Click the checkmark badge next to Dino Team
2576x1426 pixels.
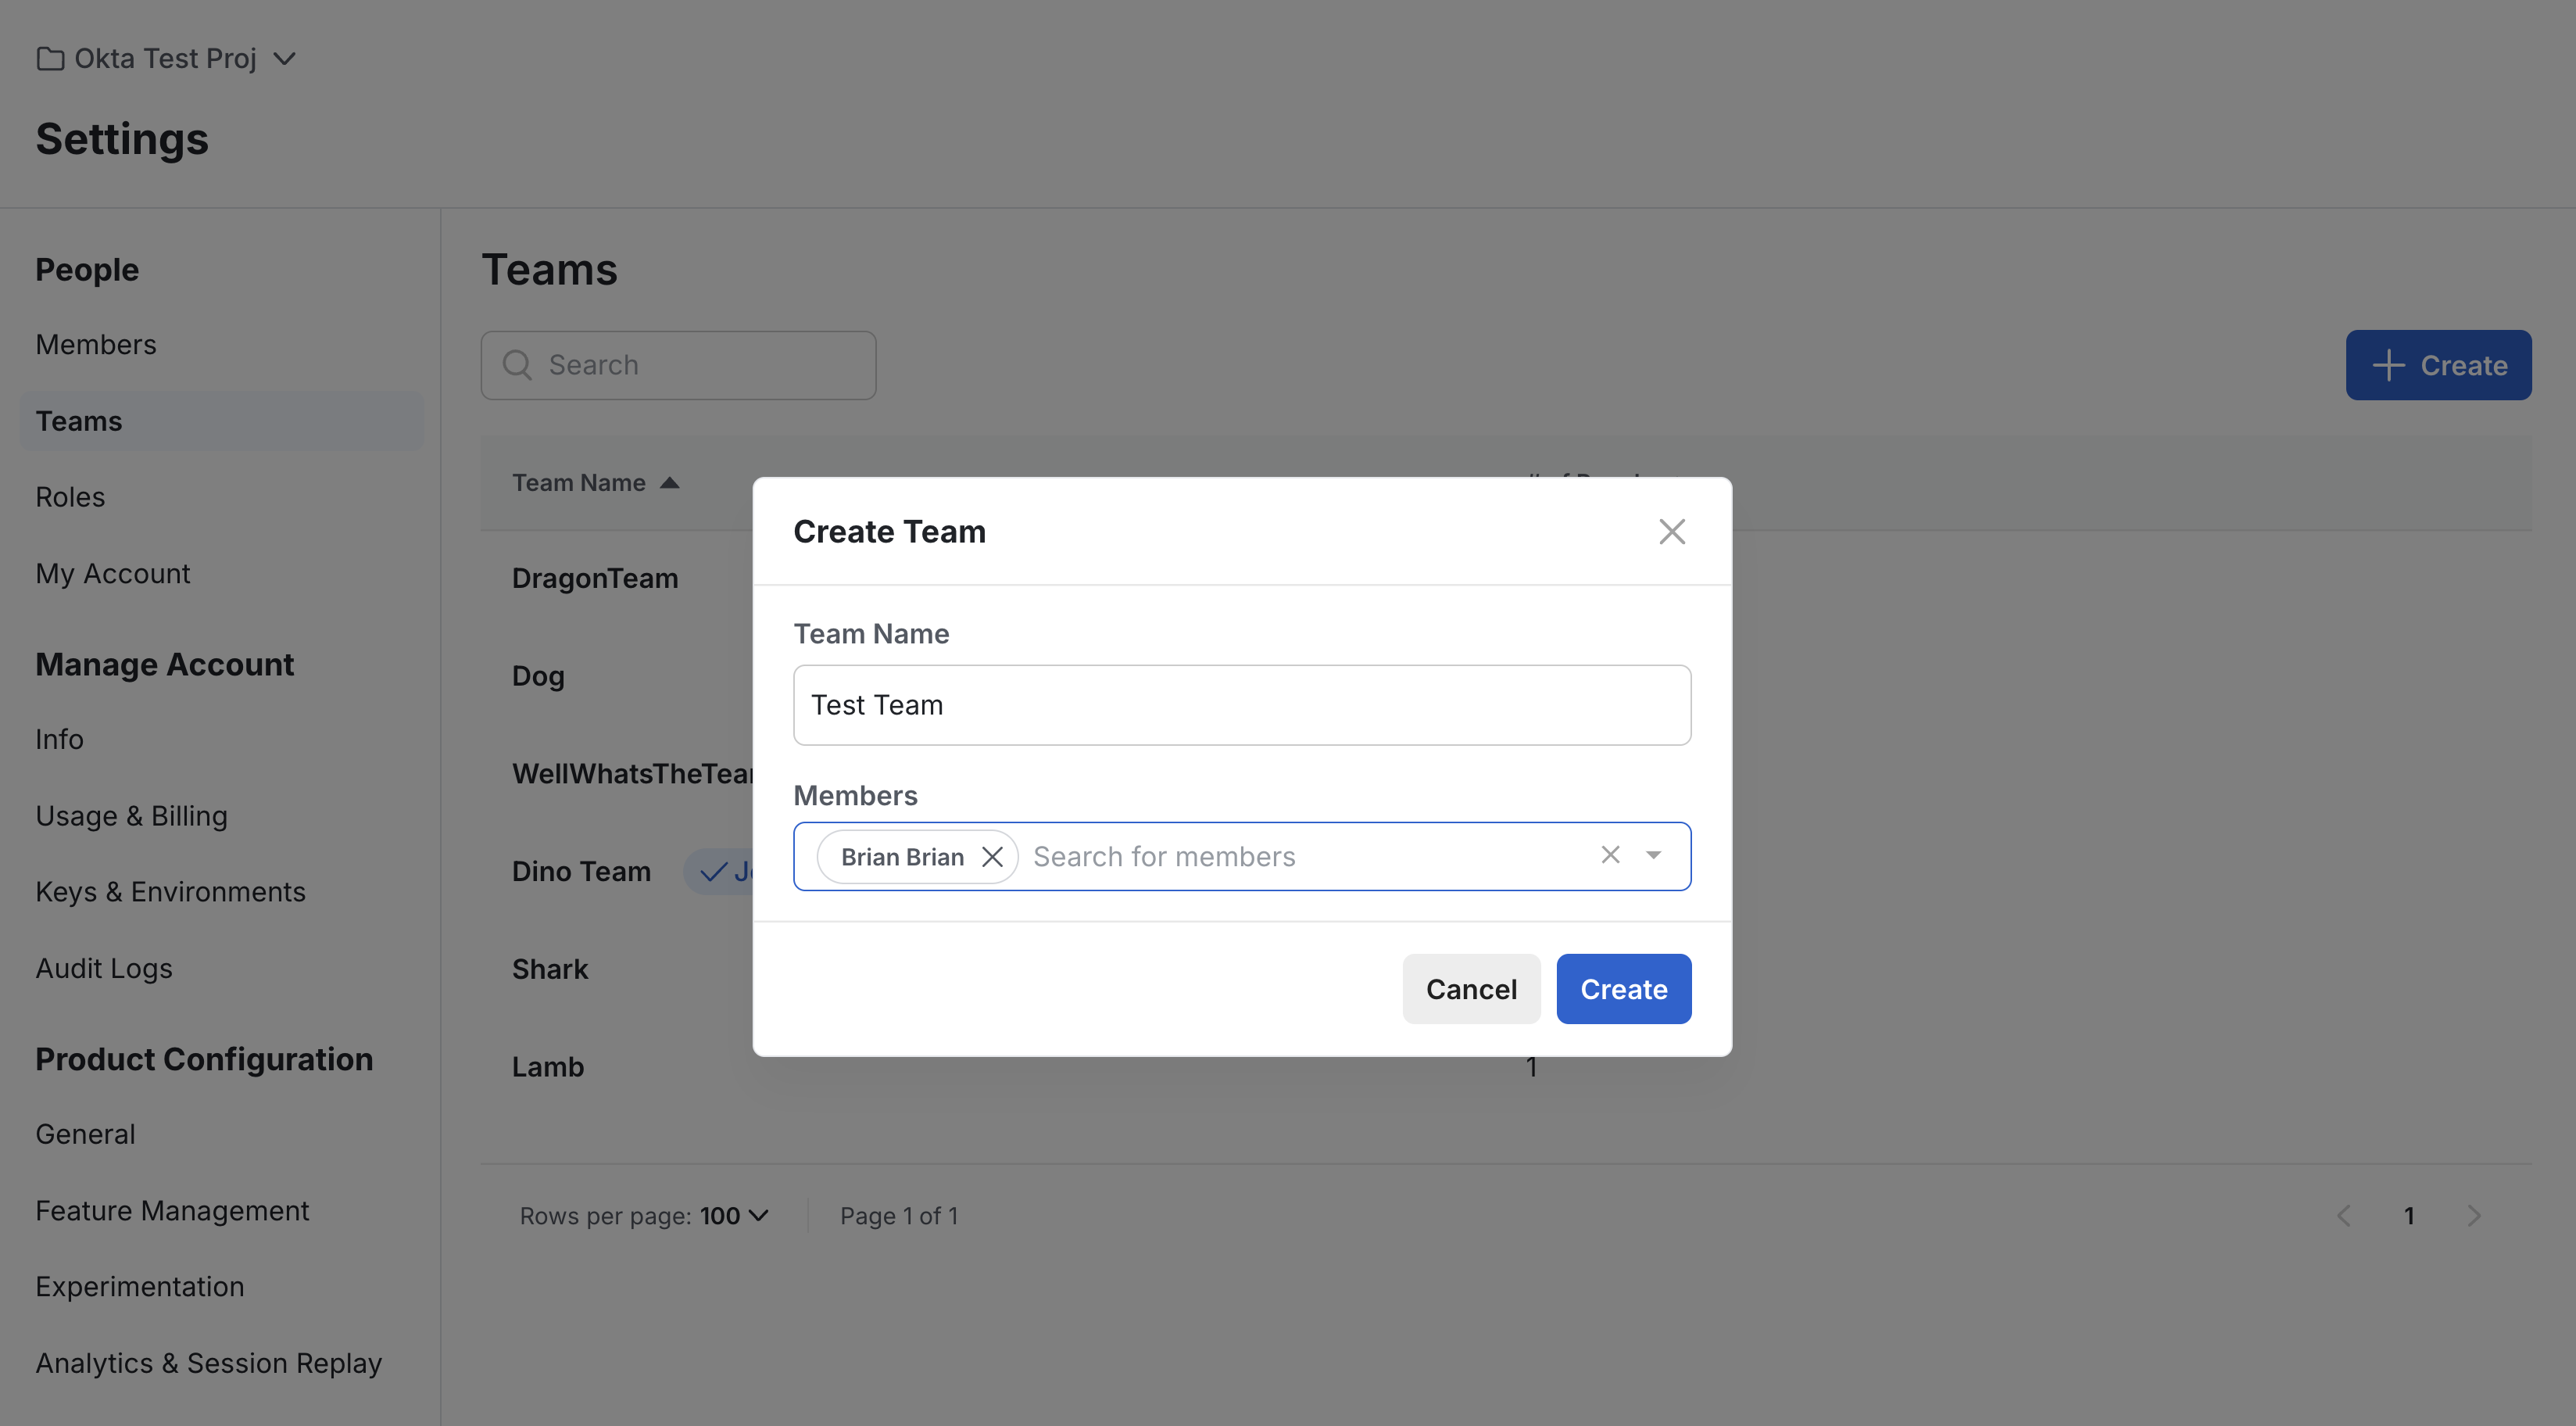[x=713, y=871]
